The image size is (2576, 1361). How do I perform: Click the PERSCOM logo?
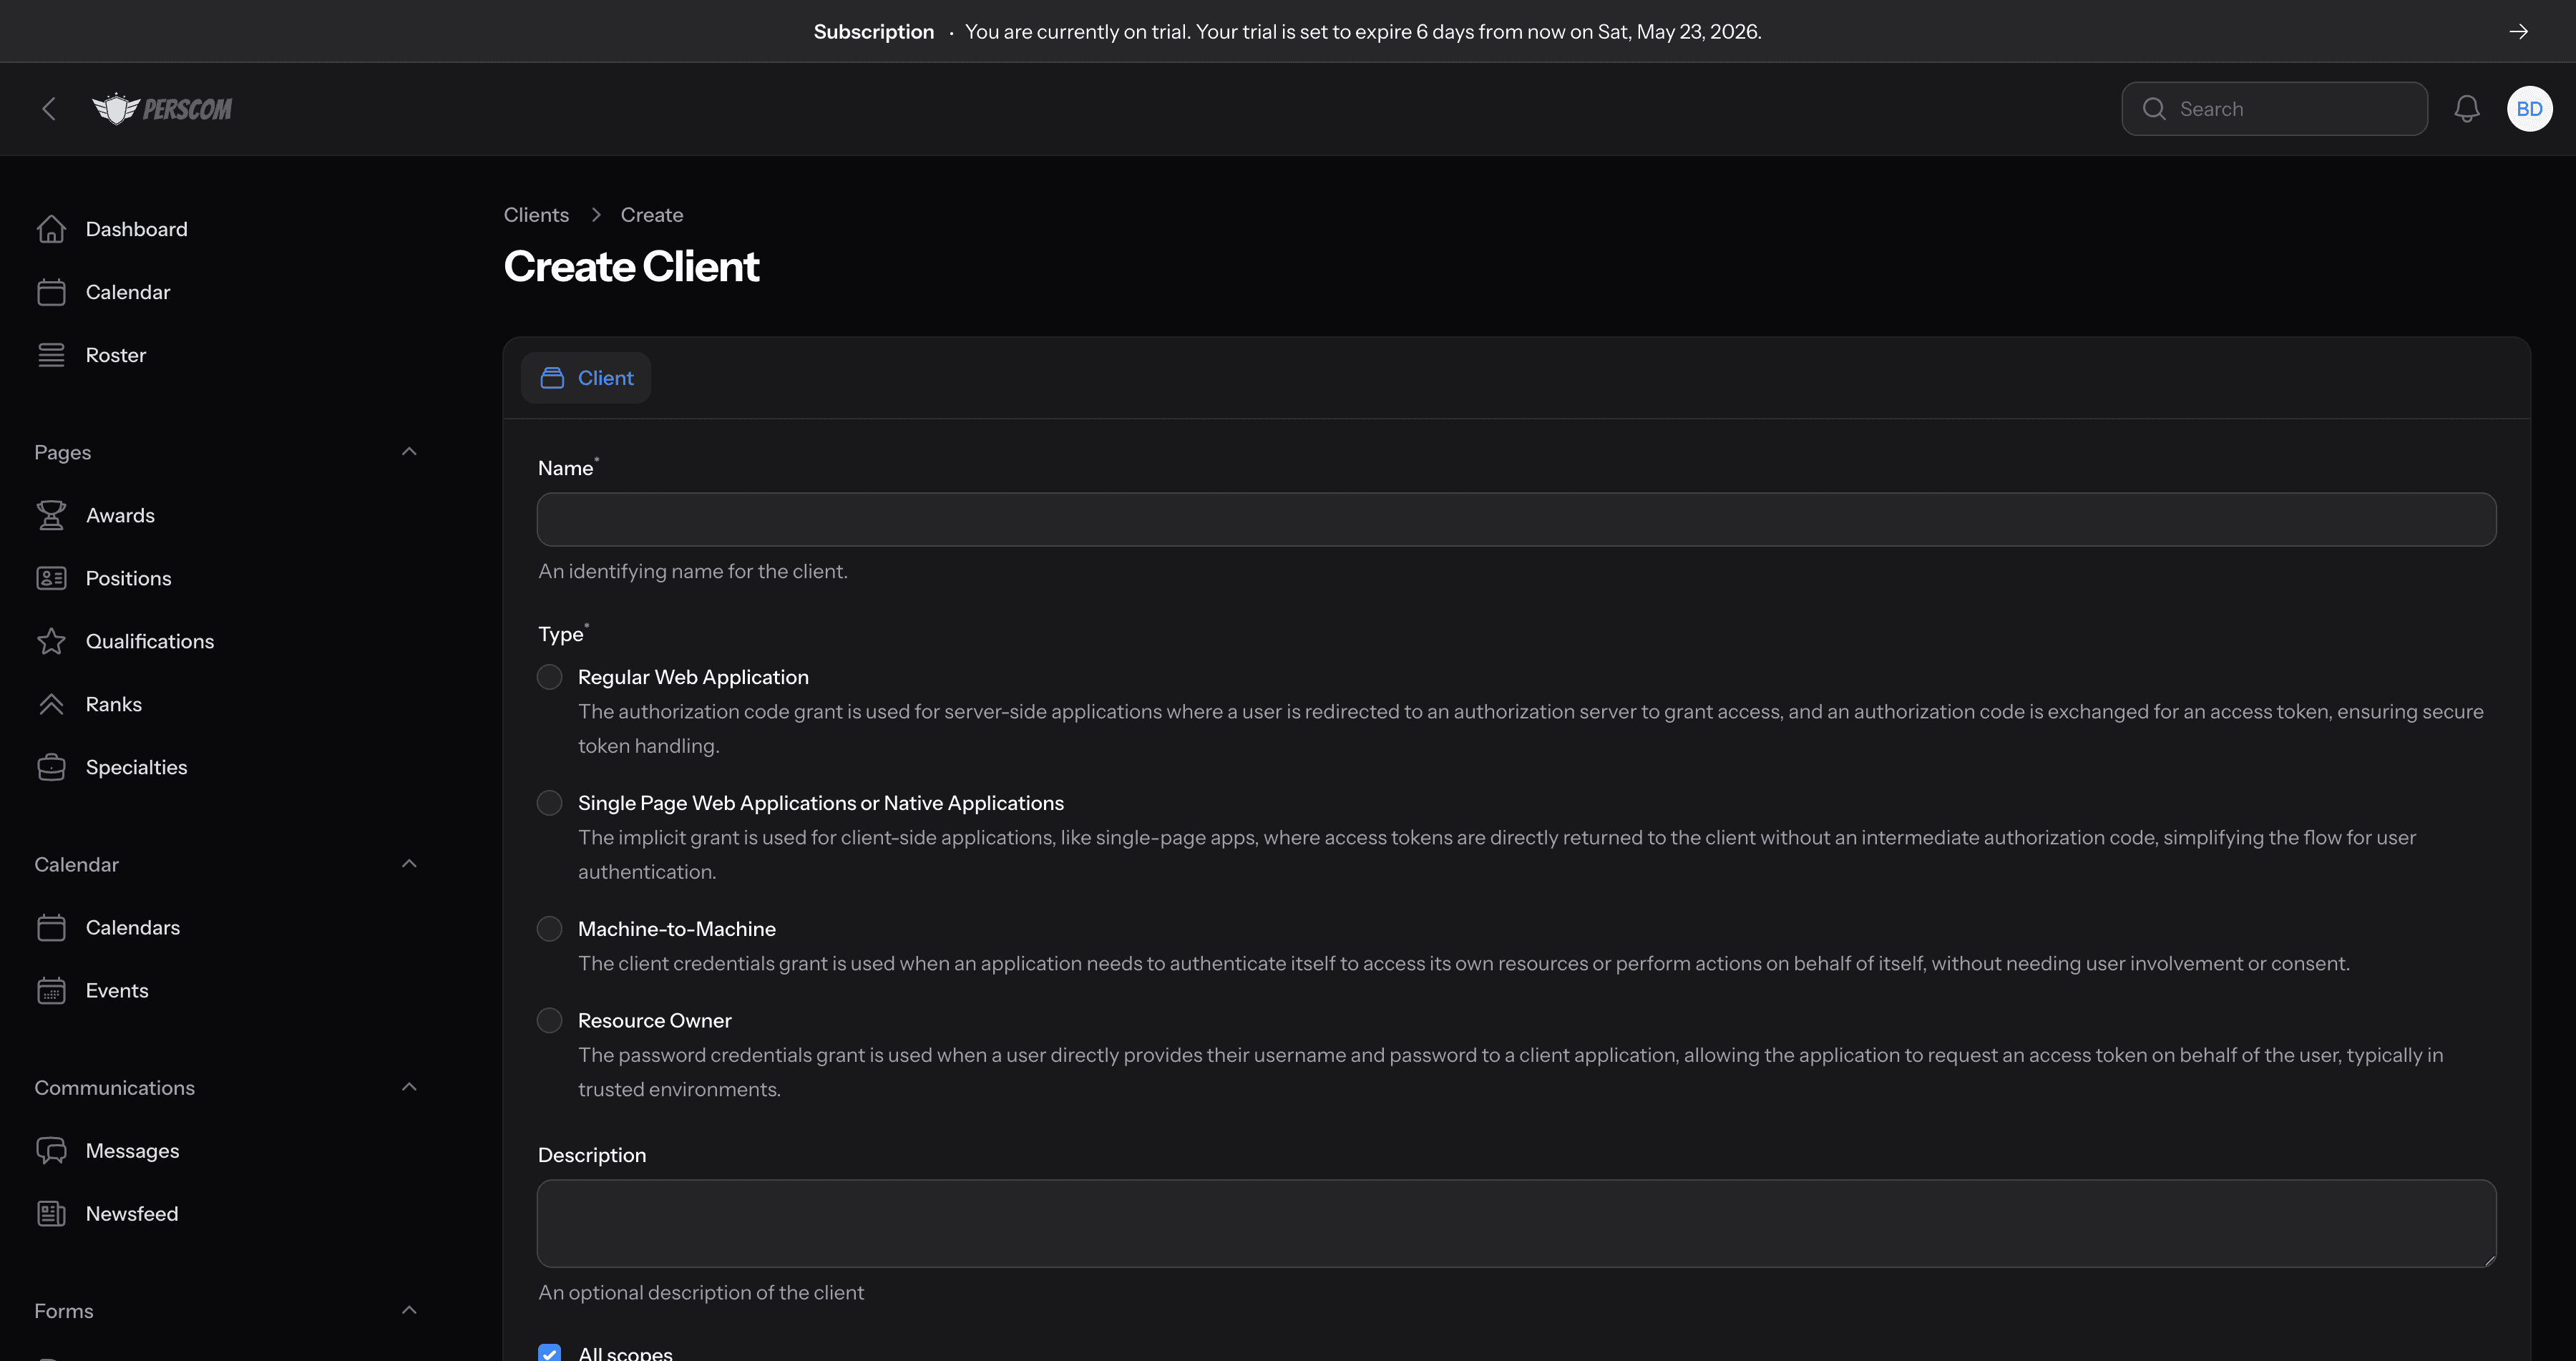[162, 109]
